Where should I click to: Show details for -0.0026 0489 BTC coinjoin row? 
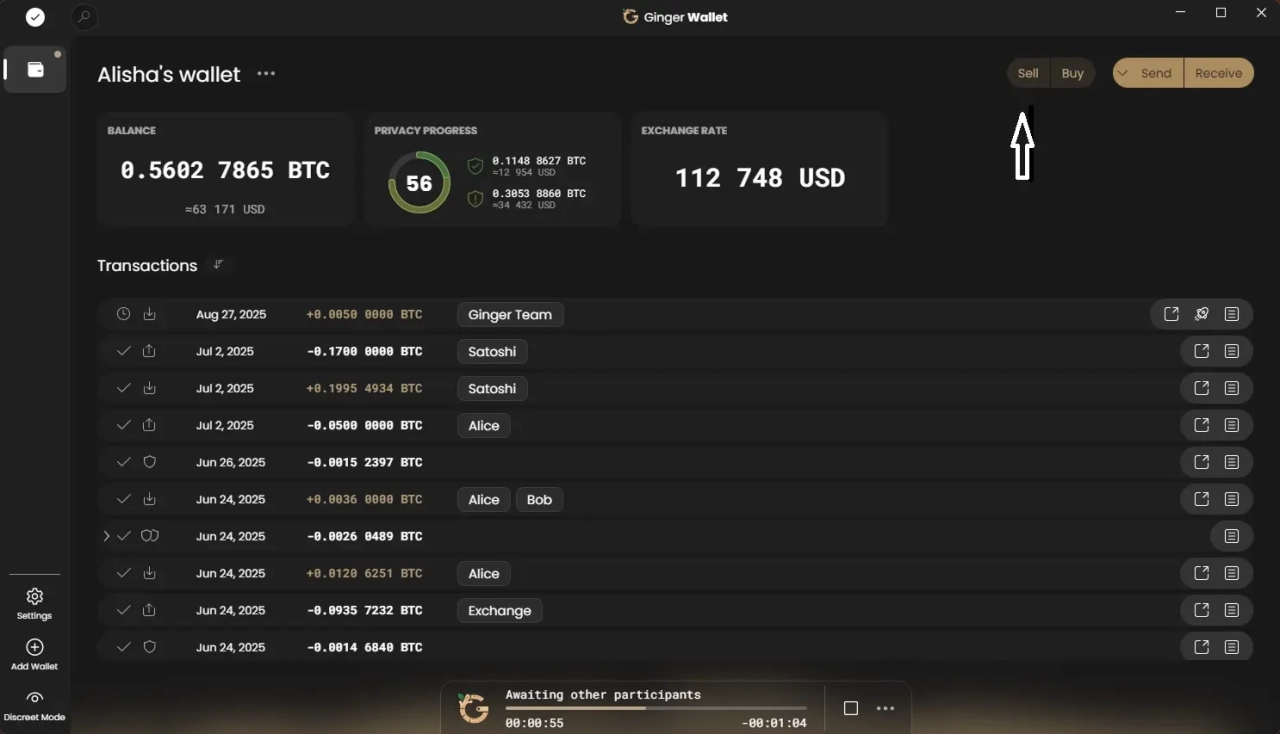click(x=1232, y=536)
